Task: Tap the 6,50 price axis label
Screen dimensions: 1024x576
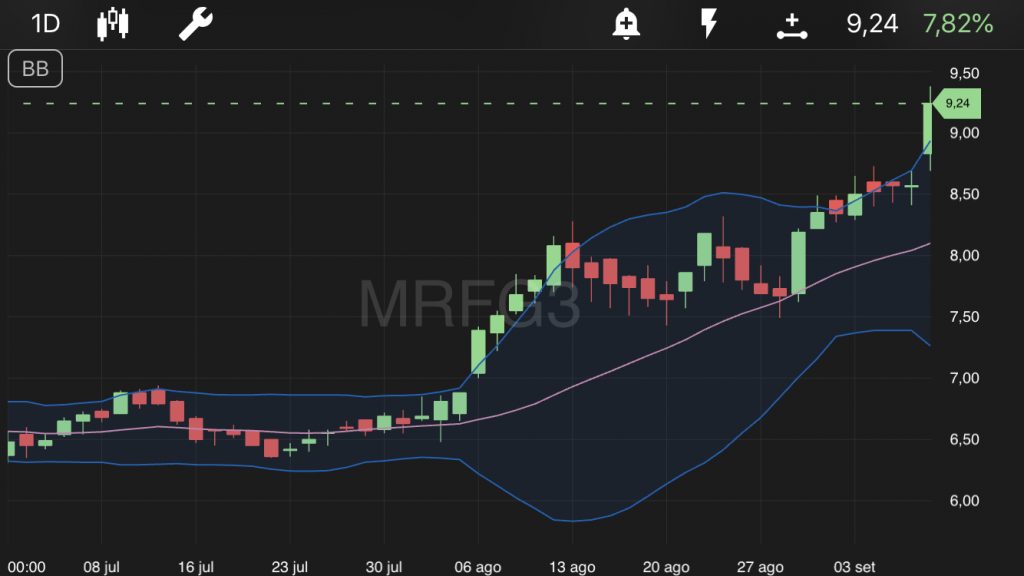Action: (964, 440)
